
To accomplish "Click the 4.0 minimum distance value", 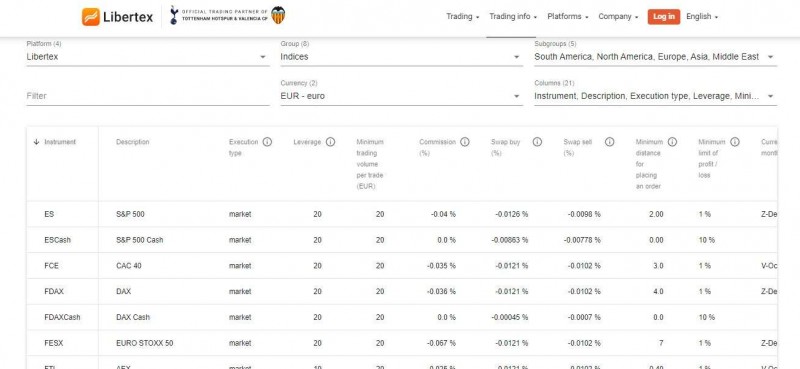I will pyautogui.click(x=658, y=291).
